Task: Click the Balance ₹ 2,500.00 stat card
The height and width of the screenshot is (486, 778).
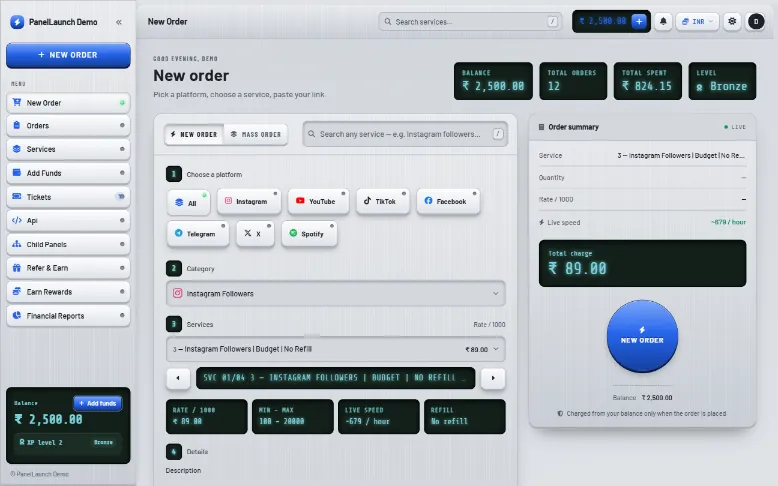Action: (493, 81)
